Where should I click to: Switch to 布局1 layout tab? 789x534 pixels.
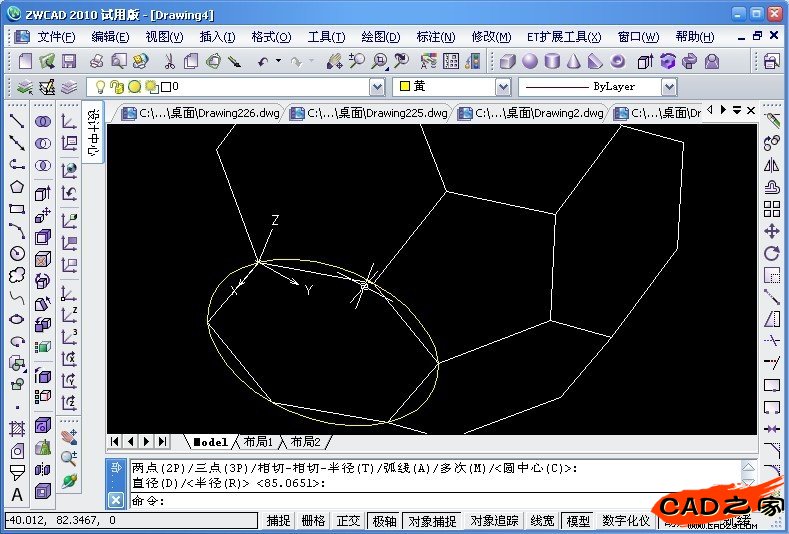(258, 442)
